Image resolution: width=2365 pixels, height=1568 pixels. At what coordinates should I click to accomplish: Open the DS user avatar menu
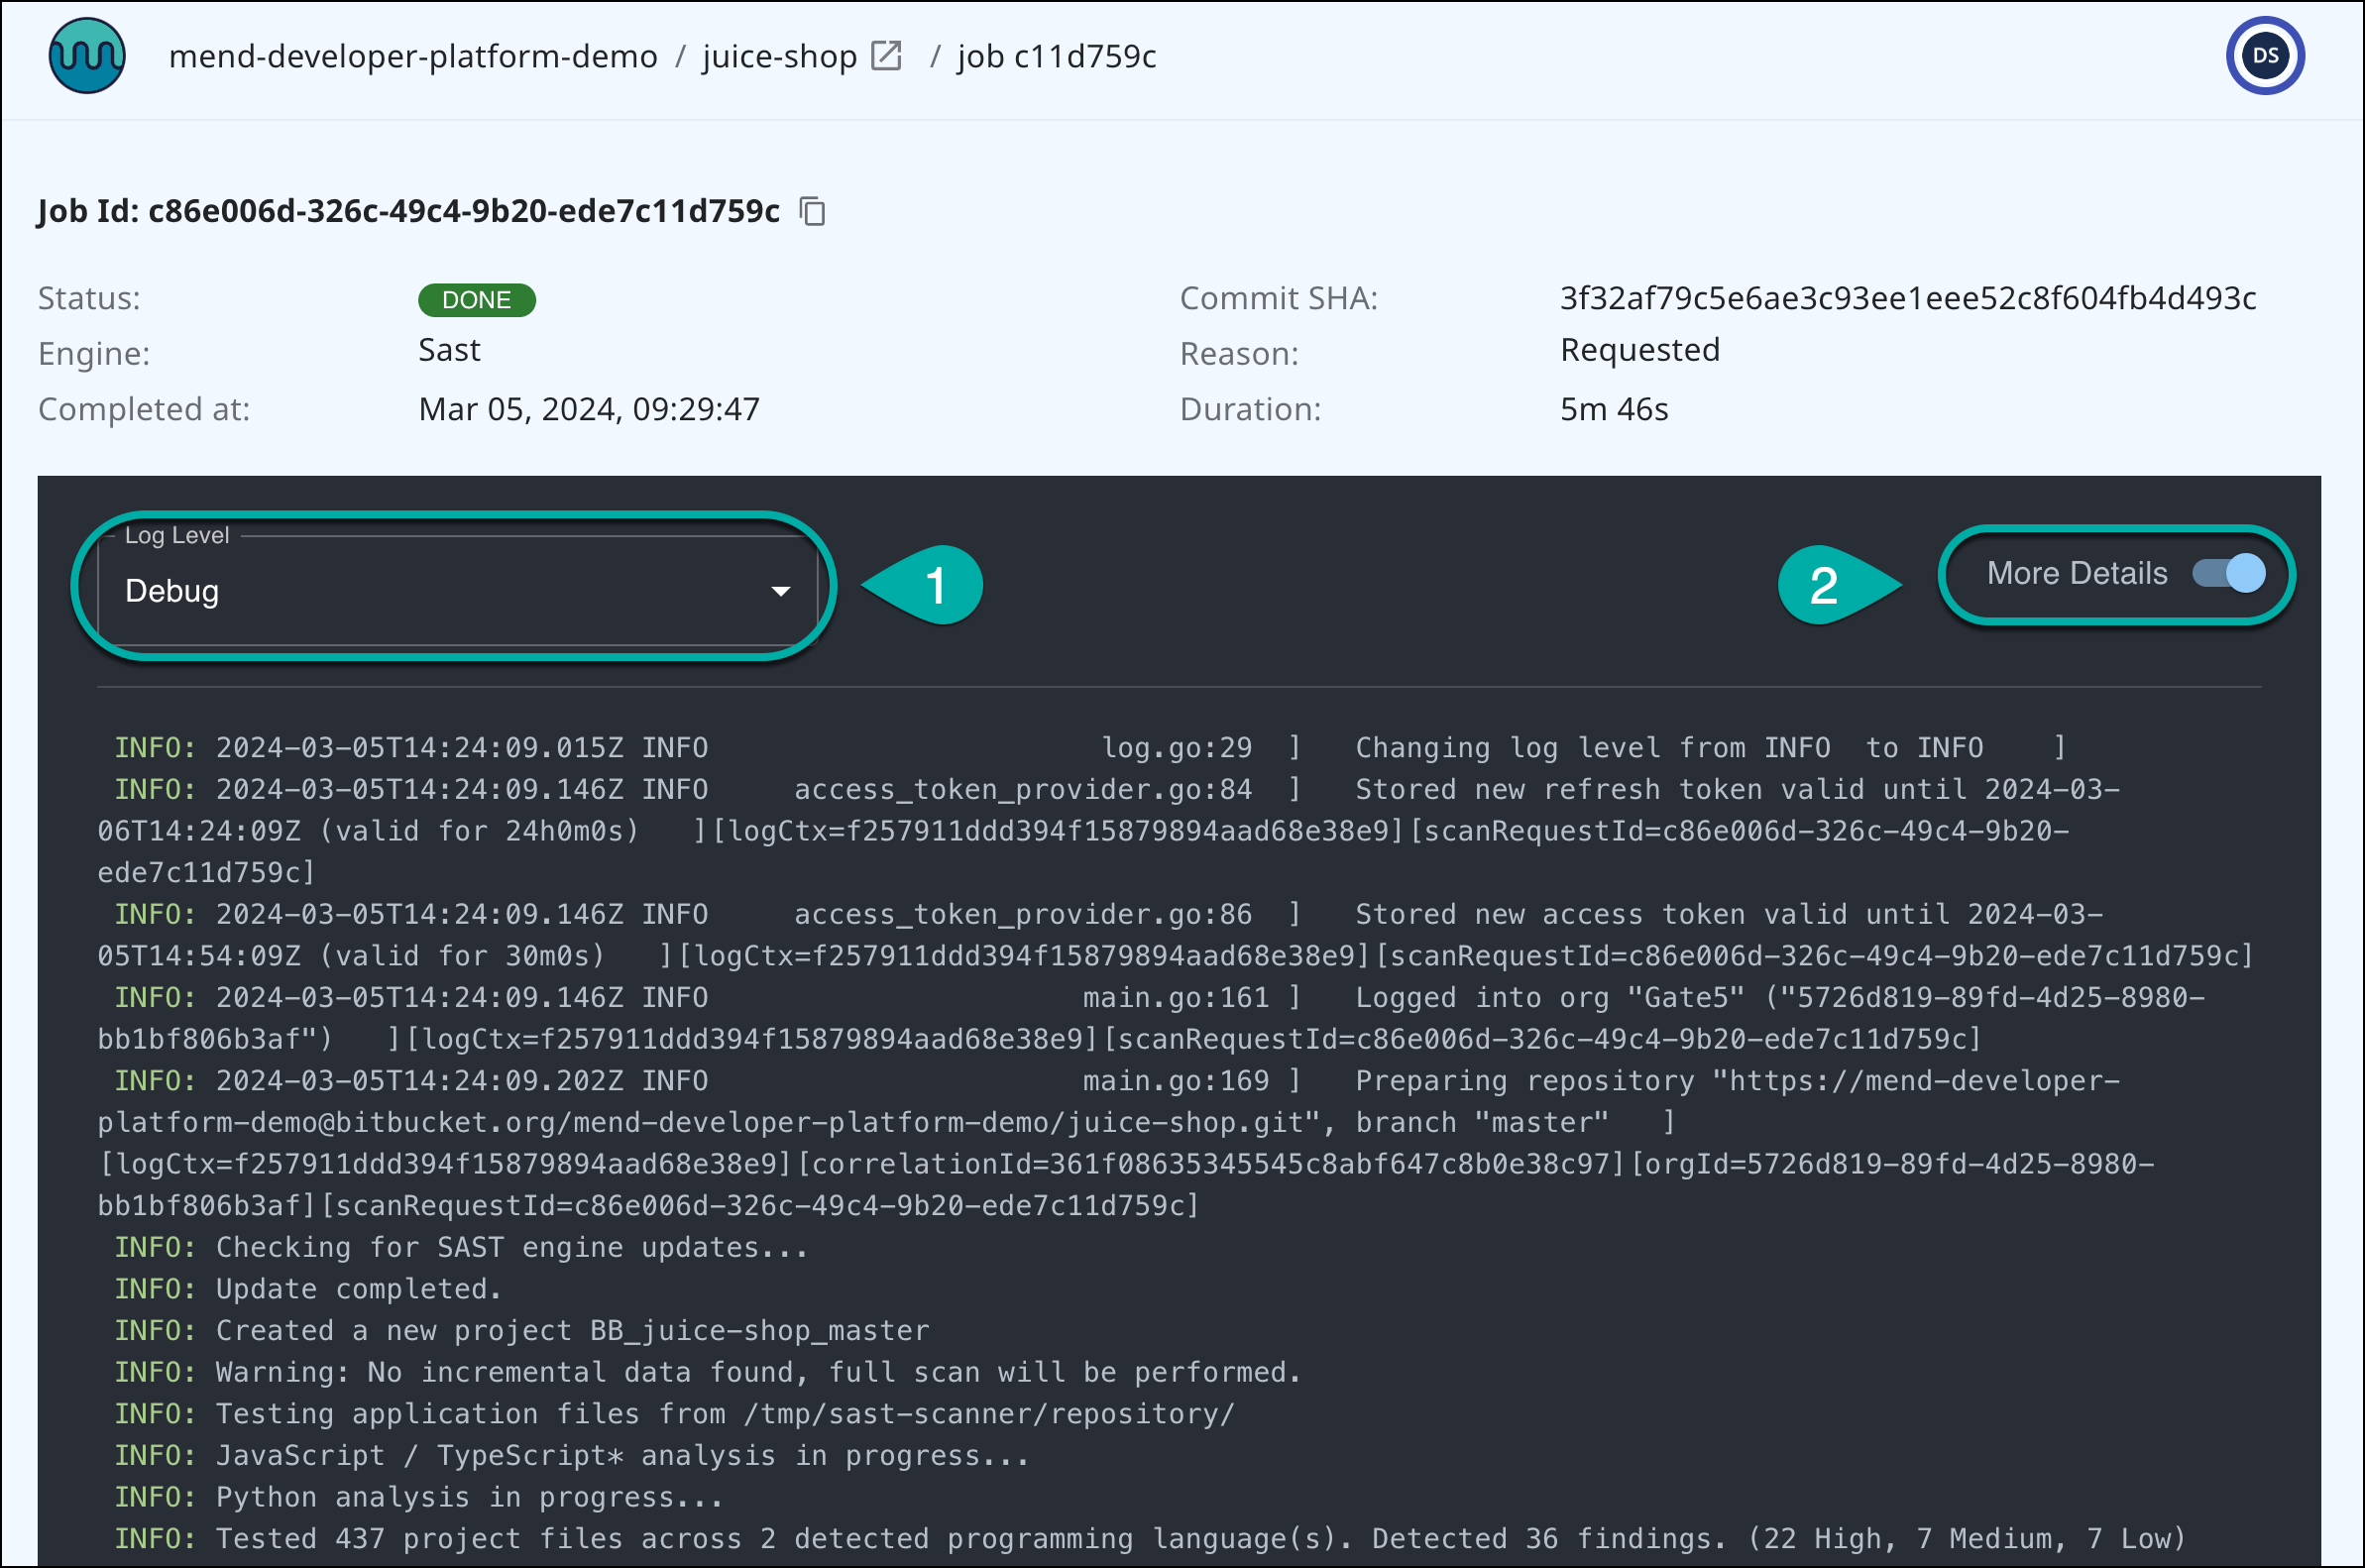pyautogui.click(x=2264, y=56)
